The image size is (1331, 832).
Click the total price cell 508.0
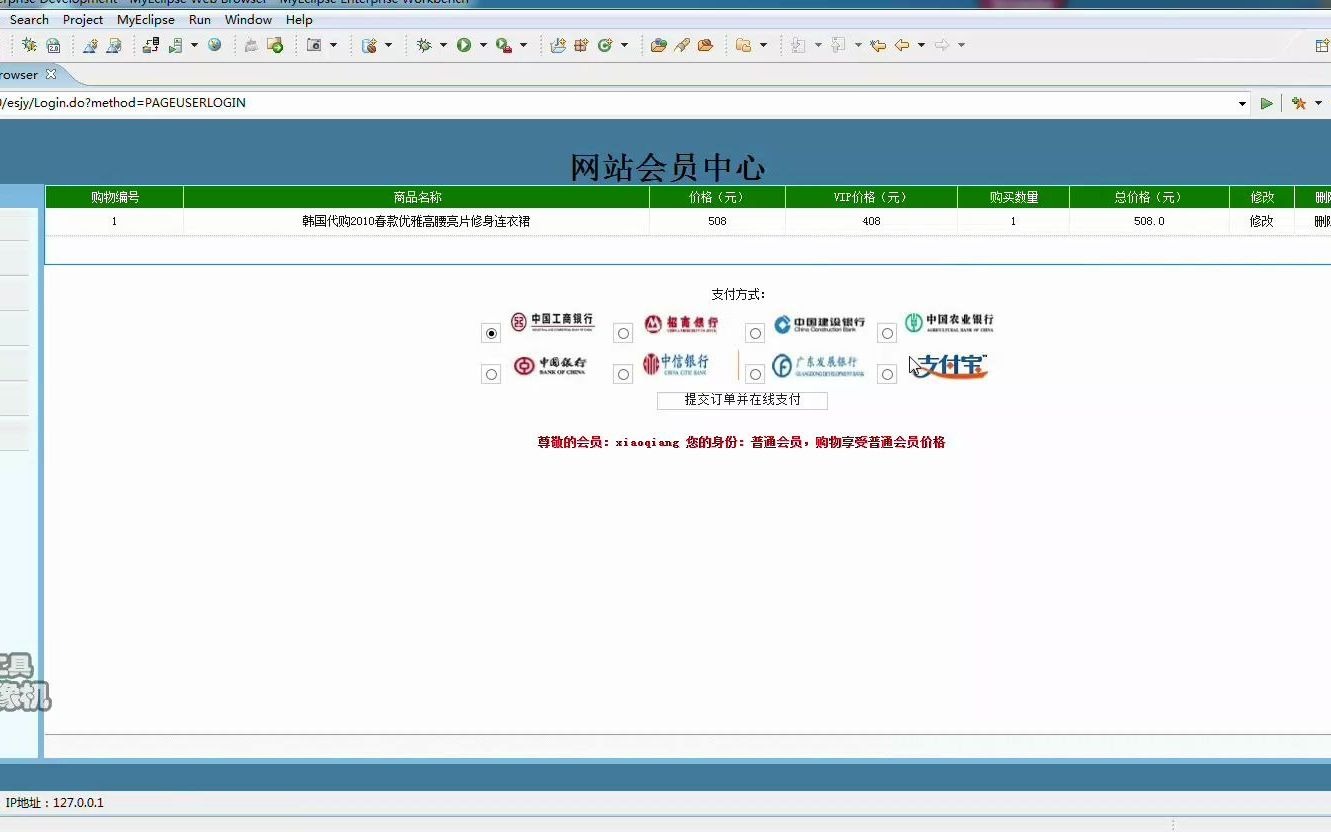pos(1149,221)
